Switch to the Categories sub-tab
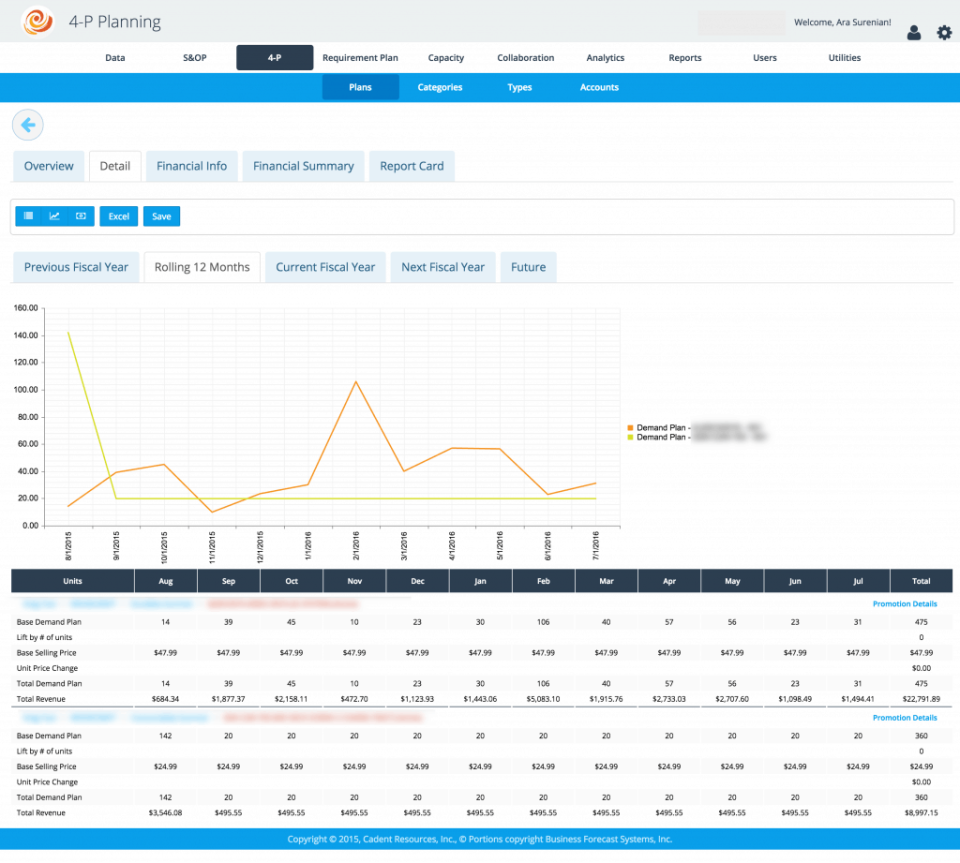Viewport: 960px width, 863px height. [x=440, y=87]
